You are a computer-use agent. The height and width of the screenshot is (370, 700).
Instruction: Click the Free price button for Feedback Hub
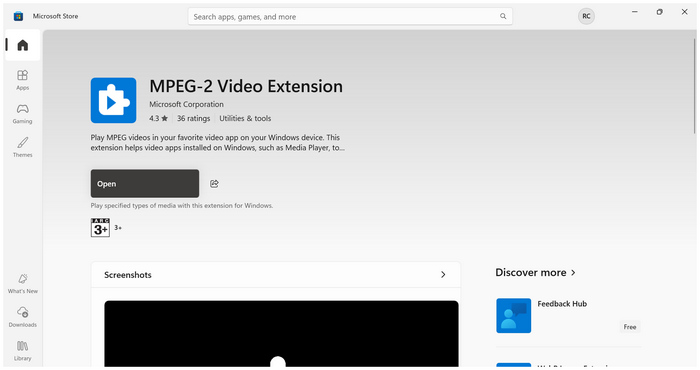[x=630, y=327]
